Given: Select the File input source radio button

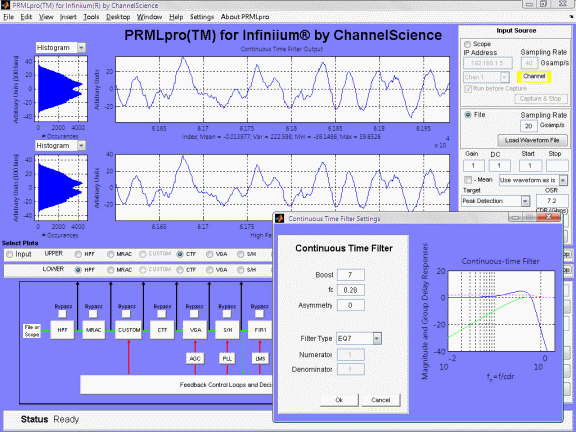Looking at the screenshot, I should 468,115.
